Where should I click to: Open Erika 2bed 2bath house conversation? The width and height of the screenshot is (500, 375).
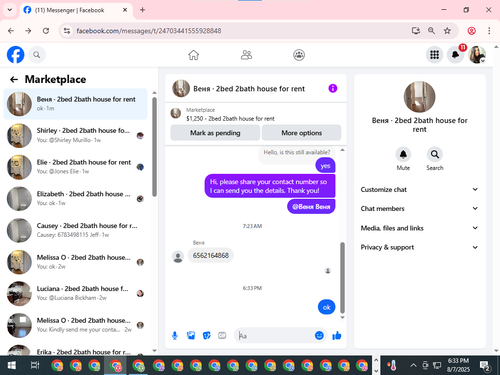[76, 350]
